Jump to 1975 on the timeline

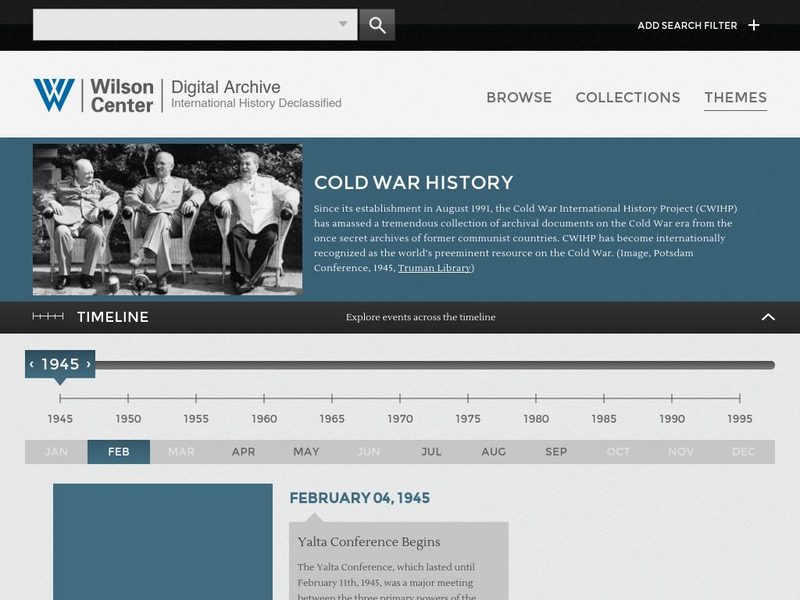click(468, 418)
